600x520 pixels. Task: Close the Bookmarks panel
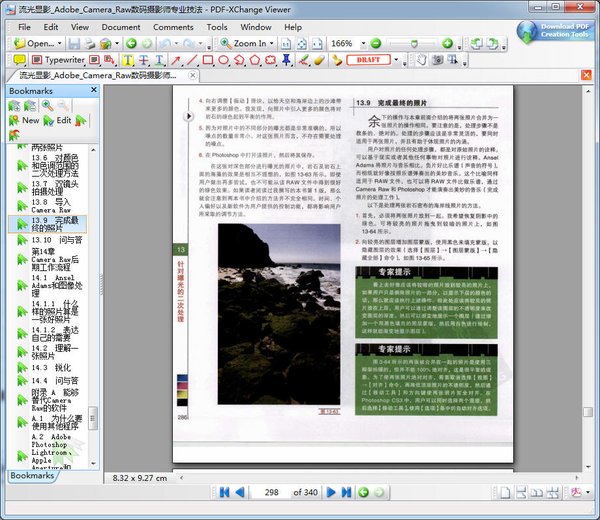pyautogui.click(x=95, y=91)
